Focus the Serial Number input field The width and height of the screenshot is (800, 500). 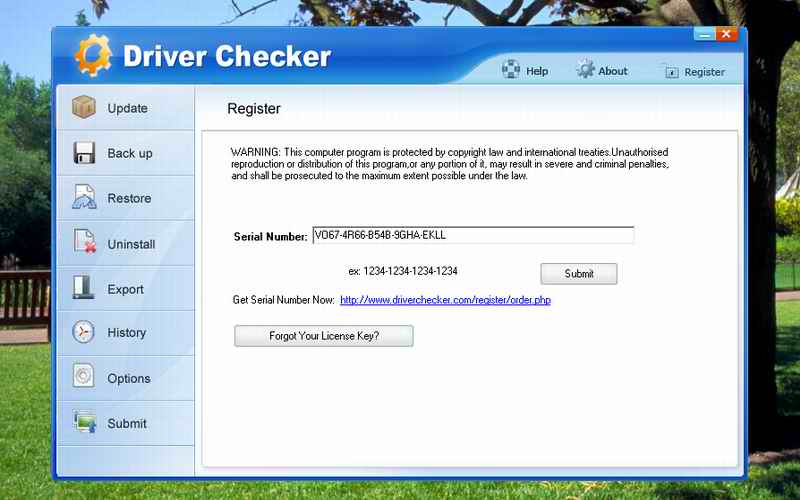click(472, 236)
